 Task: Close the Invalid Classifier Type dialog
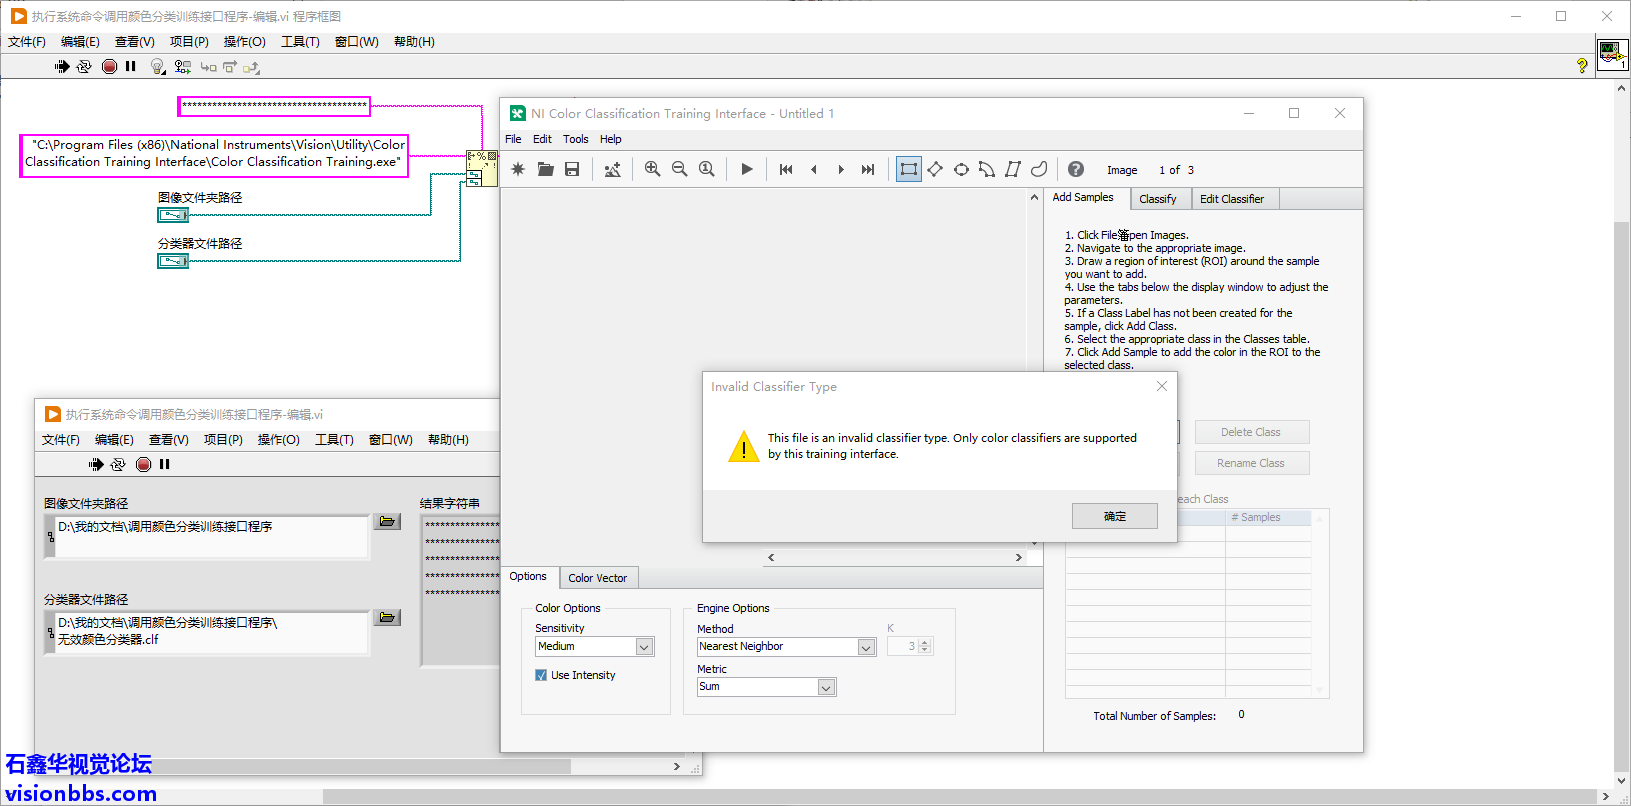pos(1161,387)
